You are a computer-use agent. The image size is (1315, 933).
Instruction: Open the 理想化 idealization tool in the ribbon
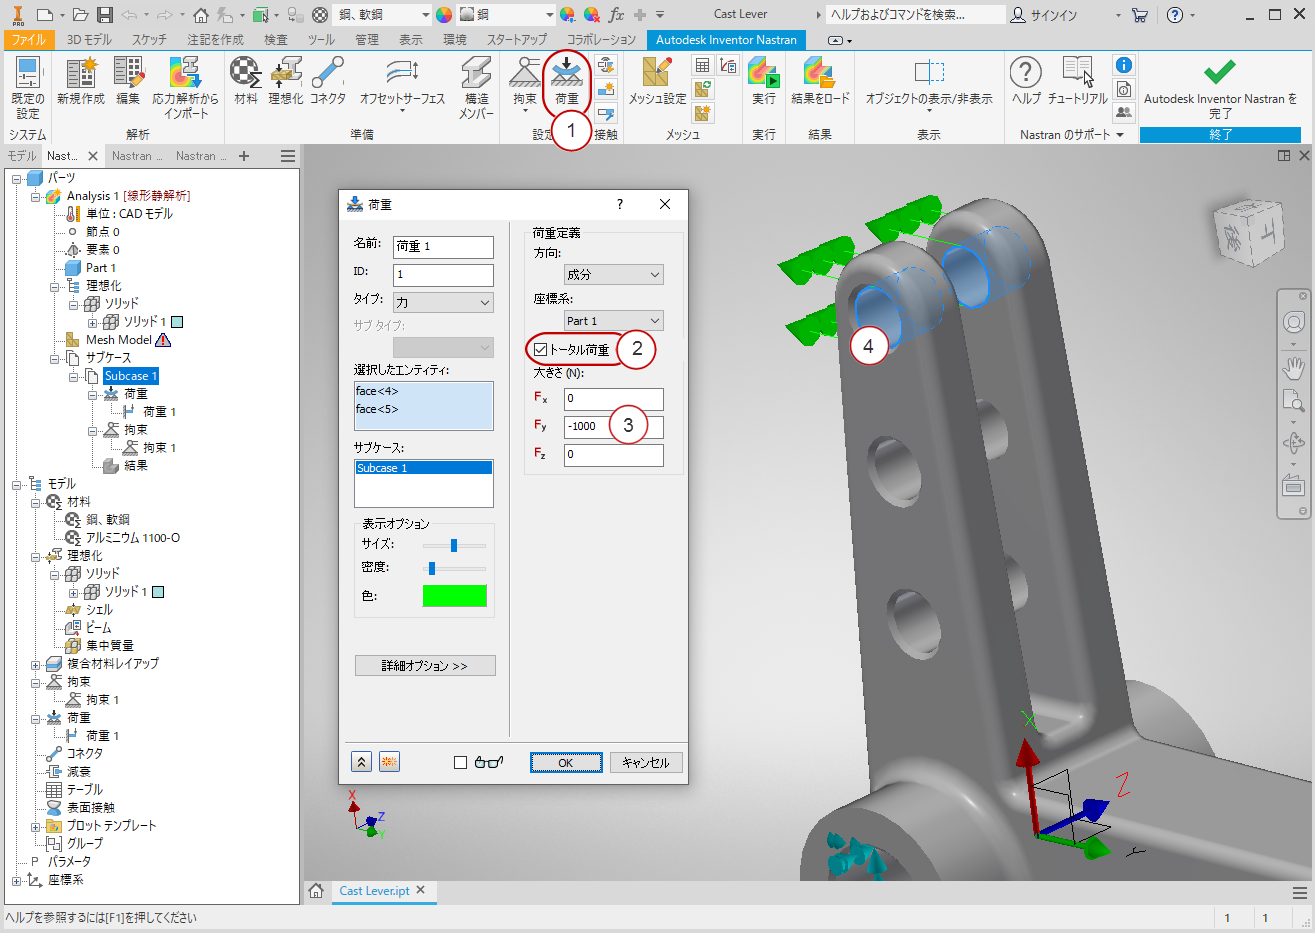286,81
